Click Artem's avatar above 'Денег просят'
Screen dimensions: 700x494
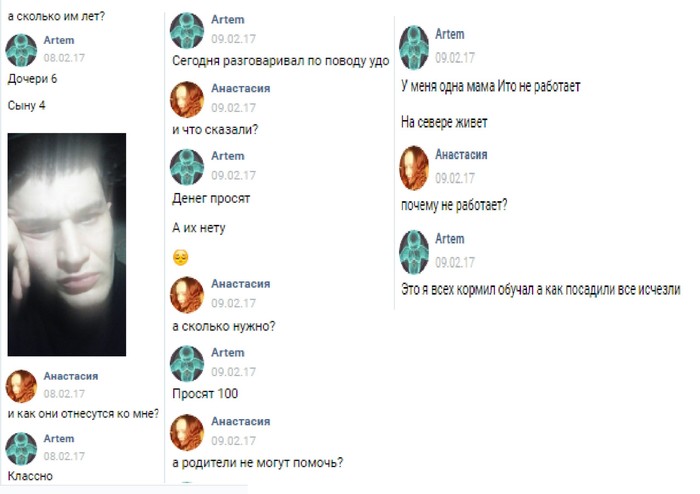point(187,167)
